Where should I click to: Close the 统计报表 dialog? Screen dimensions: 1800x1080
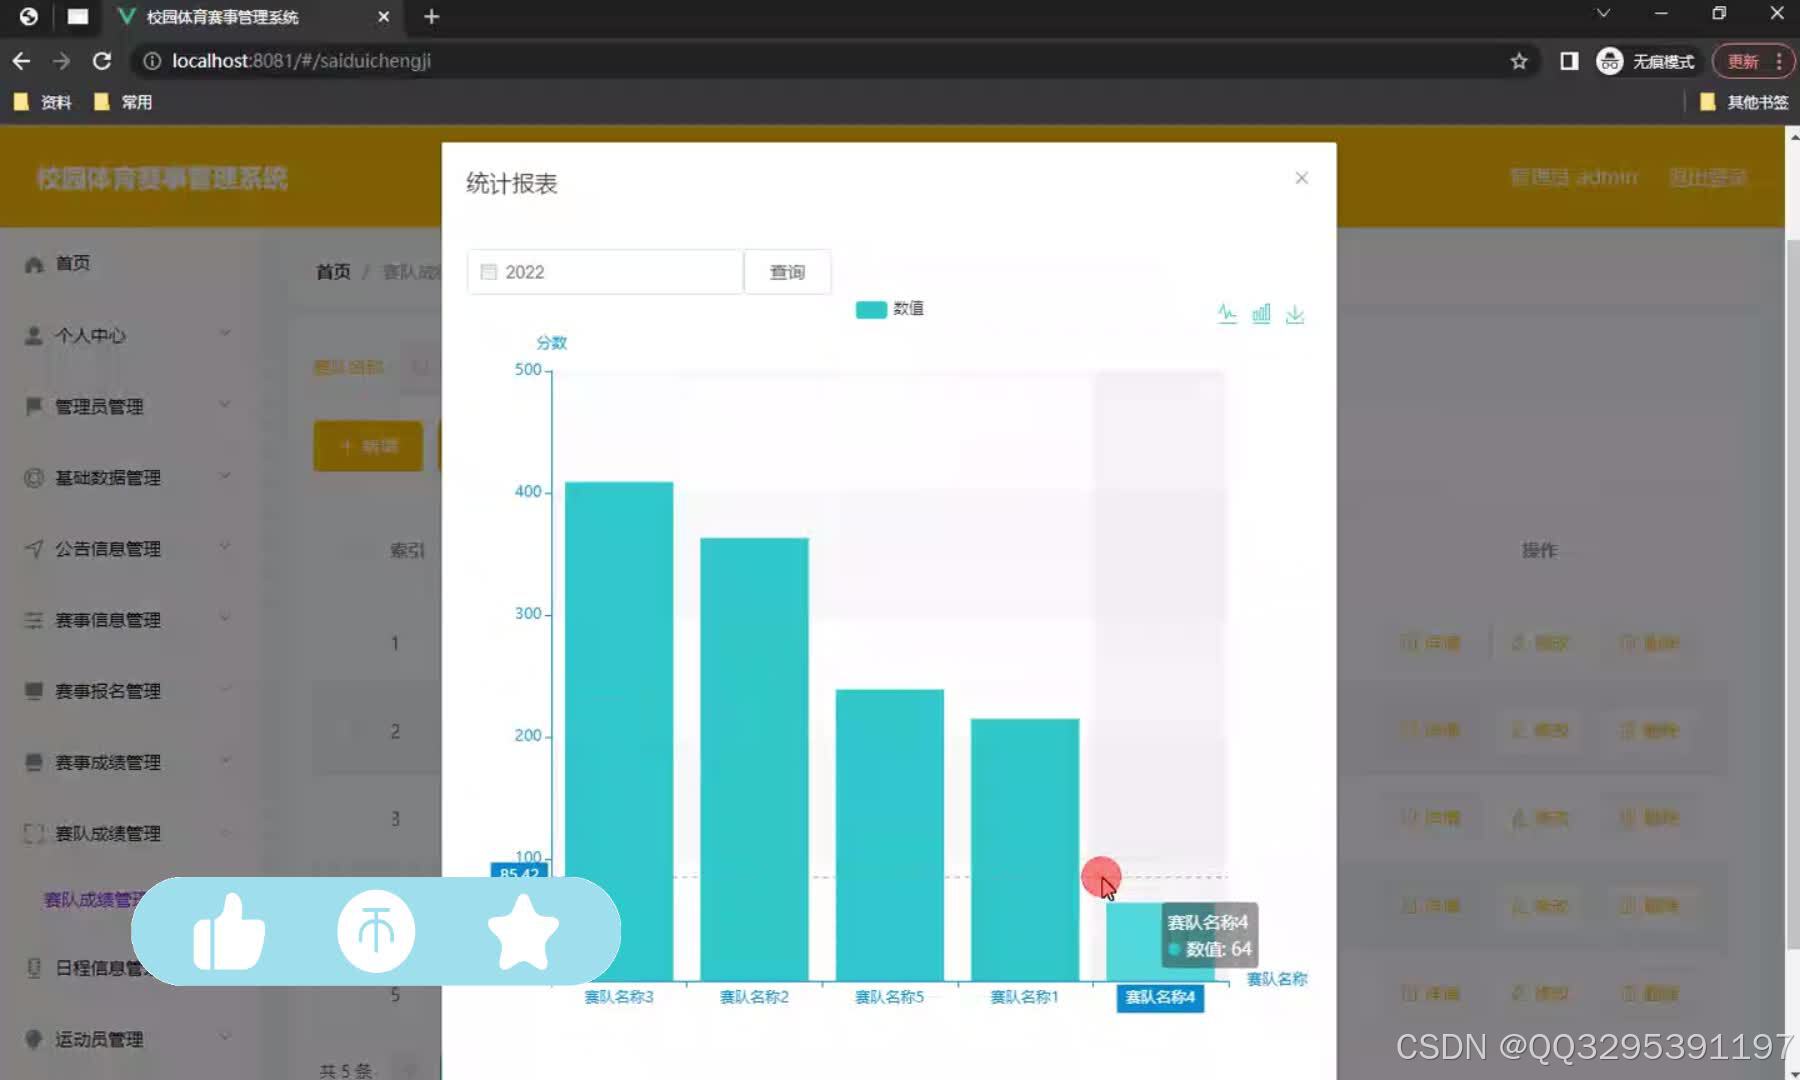tap(1301, 178)
